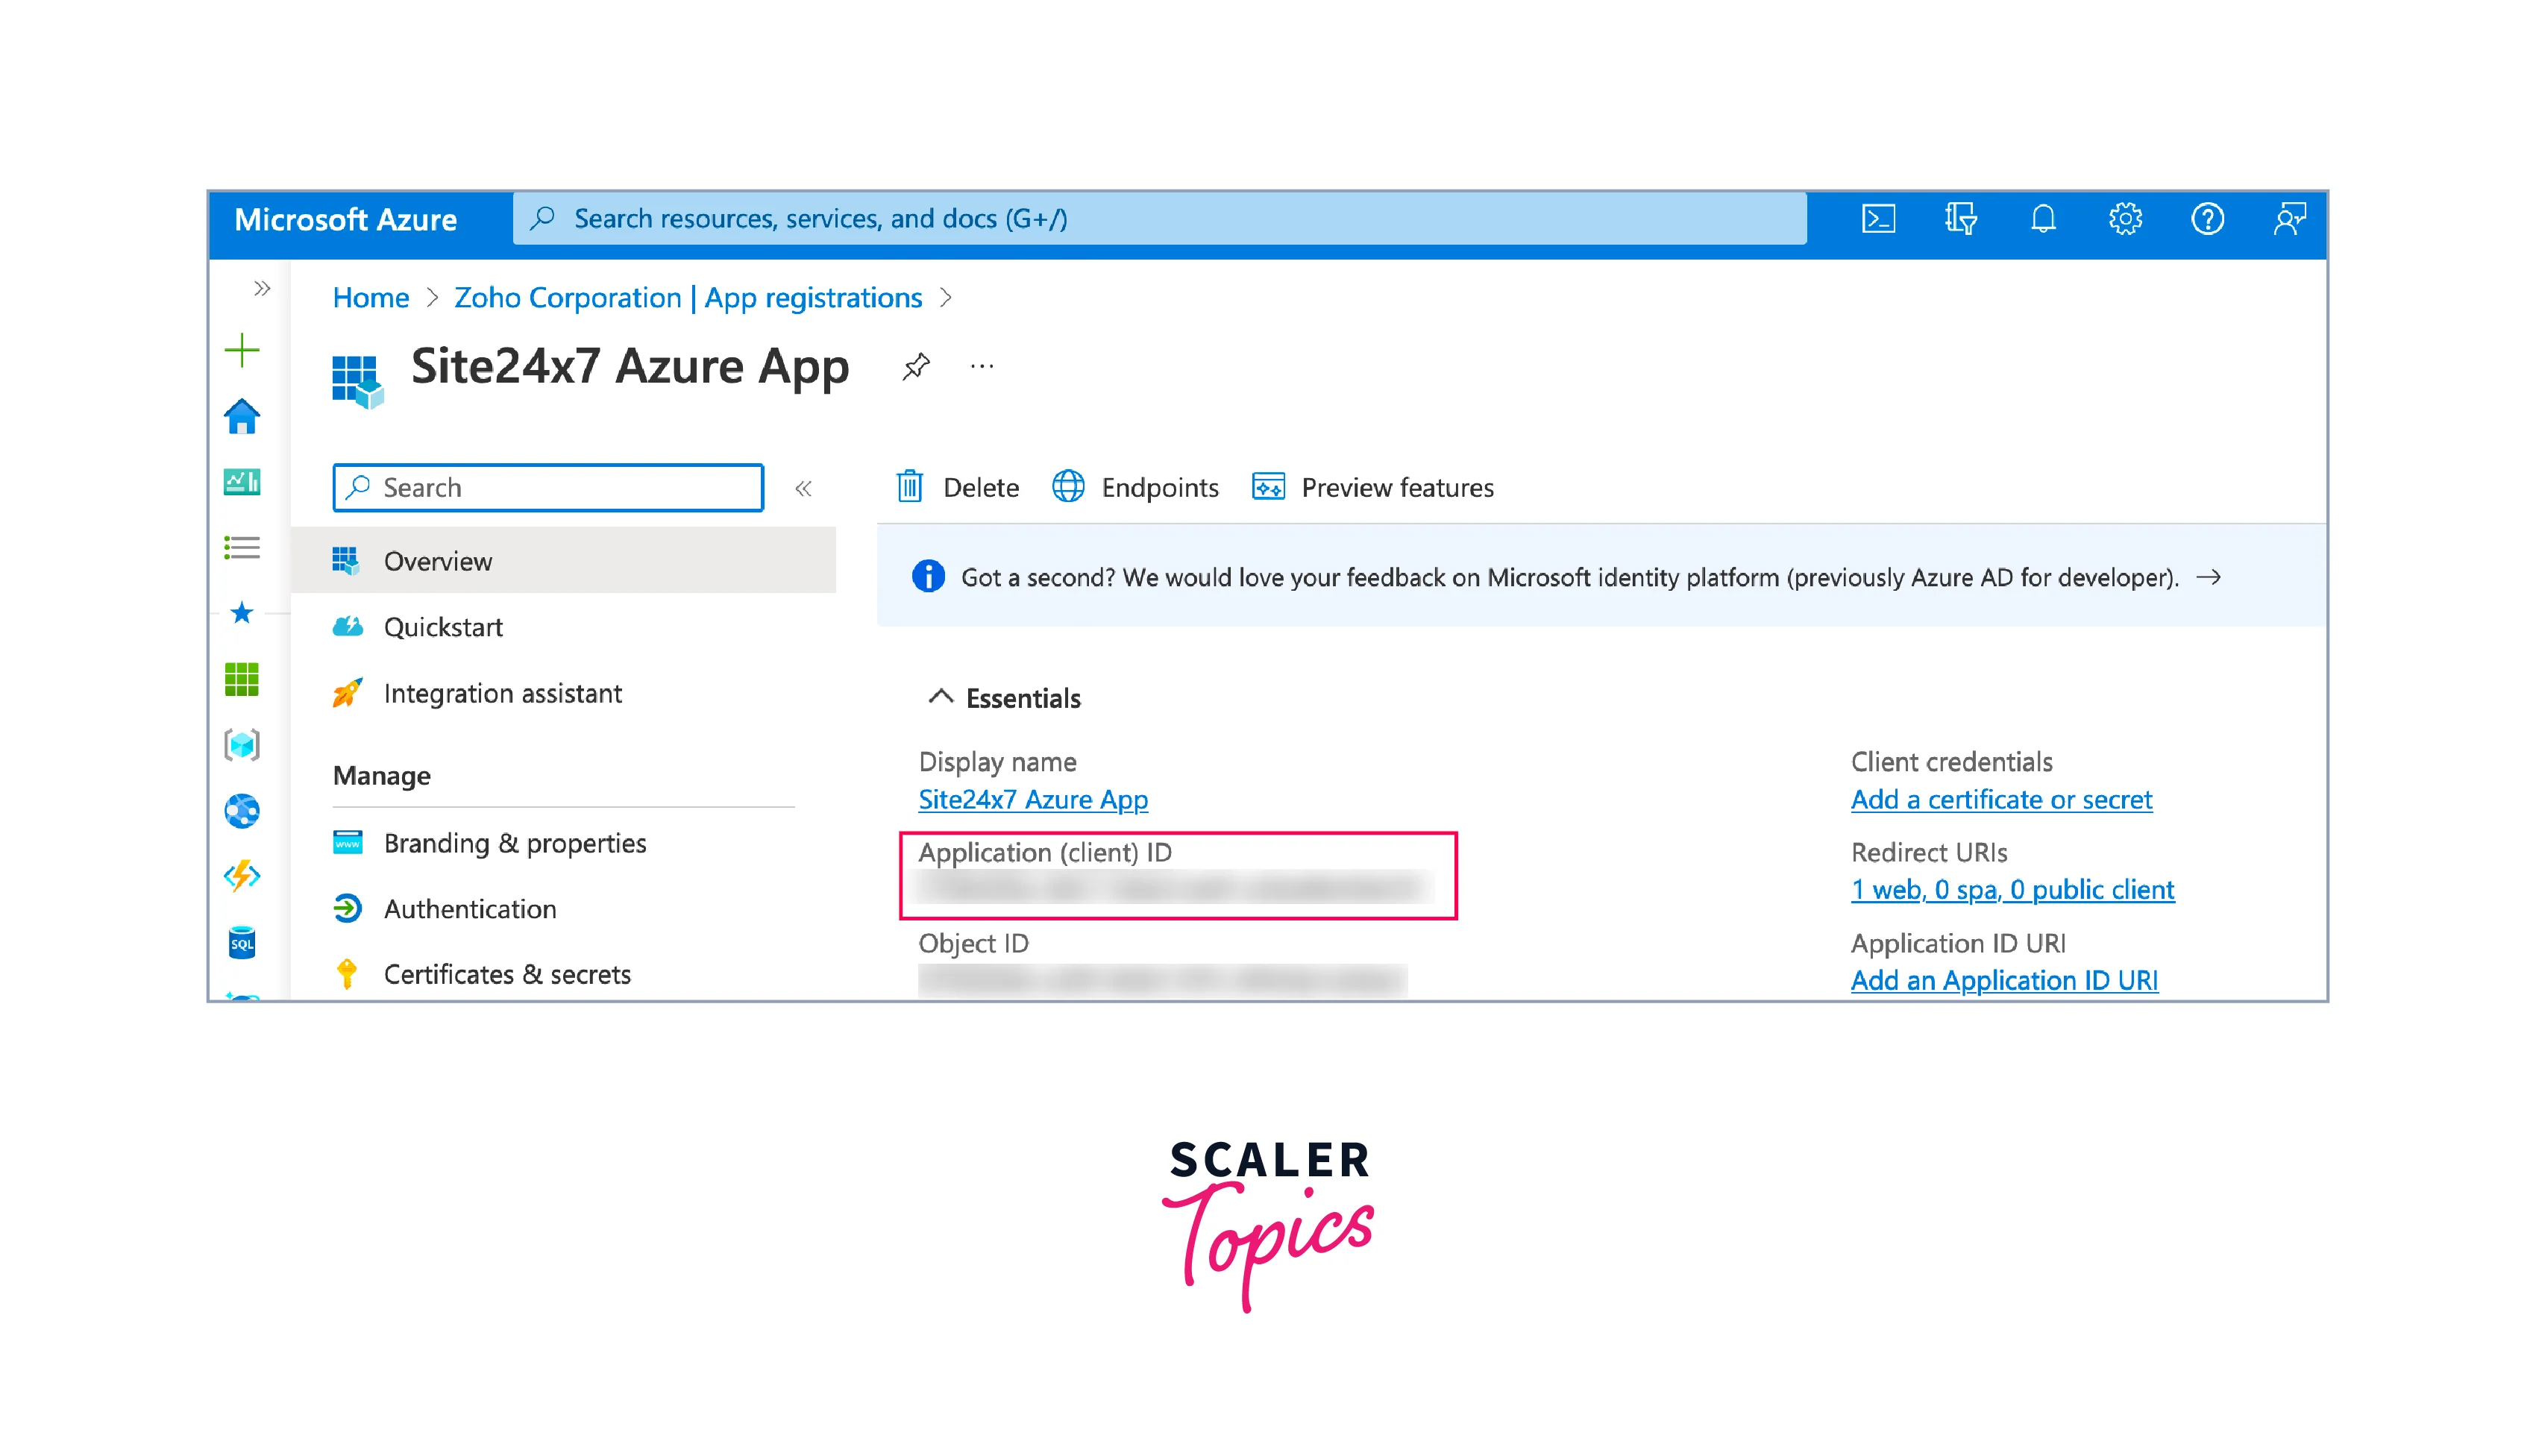The height and width of the screenshot is (1456, 2536).
Task: Open Cloud Shell from the top bar
Action: click(x=1878, y=219)
